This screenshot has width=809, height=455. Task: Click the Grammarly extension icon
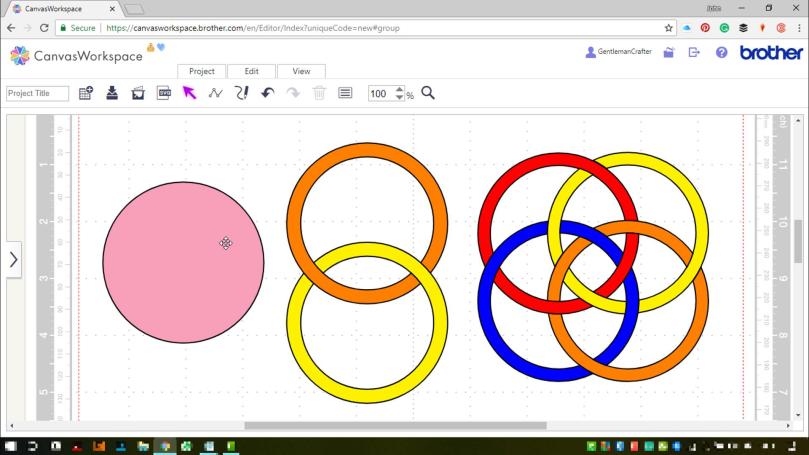pos(724,28)
